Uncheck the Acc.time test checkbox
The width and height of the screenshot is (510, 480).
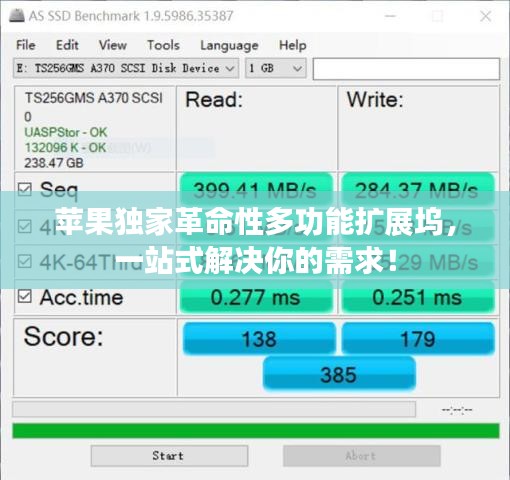25,296
